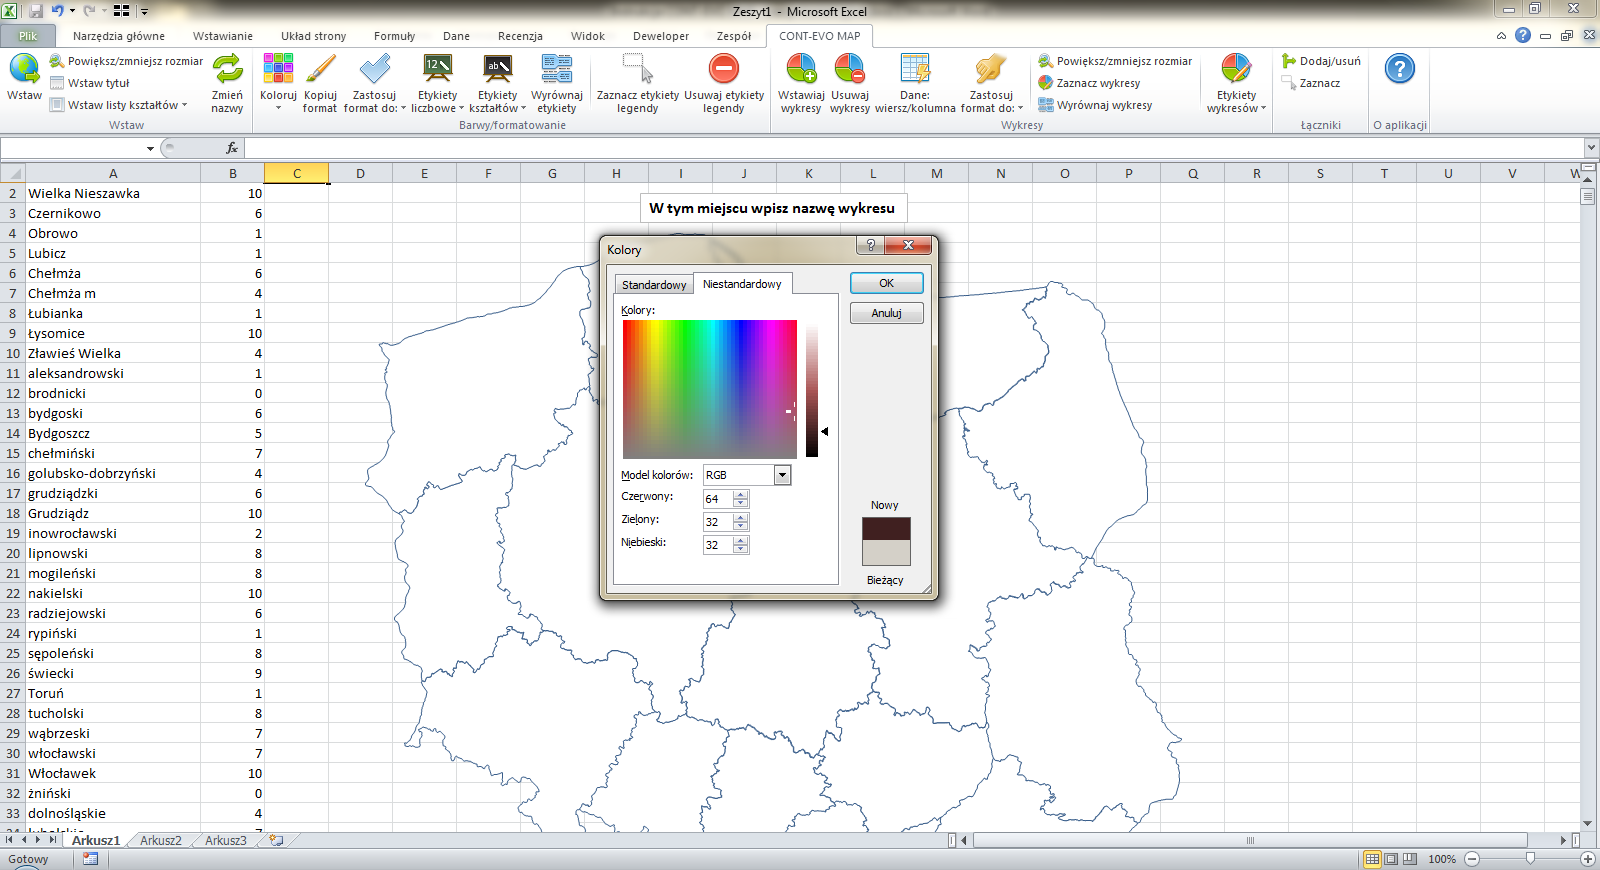1600x870 pixels.
Task: Click zoom out minus button
Action: point(1472,859)
